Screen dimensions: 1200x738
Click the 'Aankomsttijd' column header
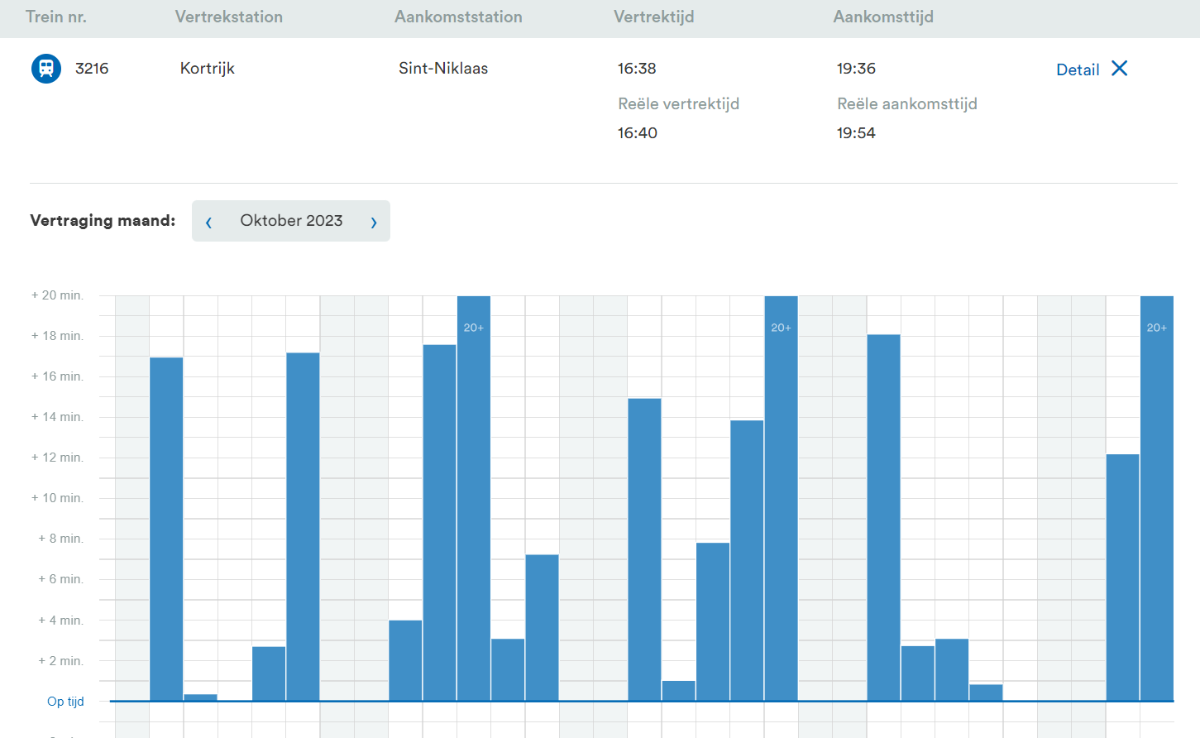[883, 17]
